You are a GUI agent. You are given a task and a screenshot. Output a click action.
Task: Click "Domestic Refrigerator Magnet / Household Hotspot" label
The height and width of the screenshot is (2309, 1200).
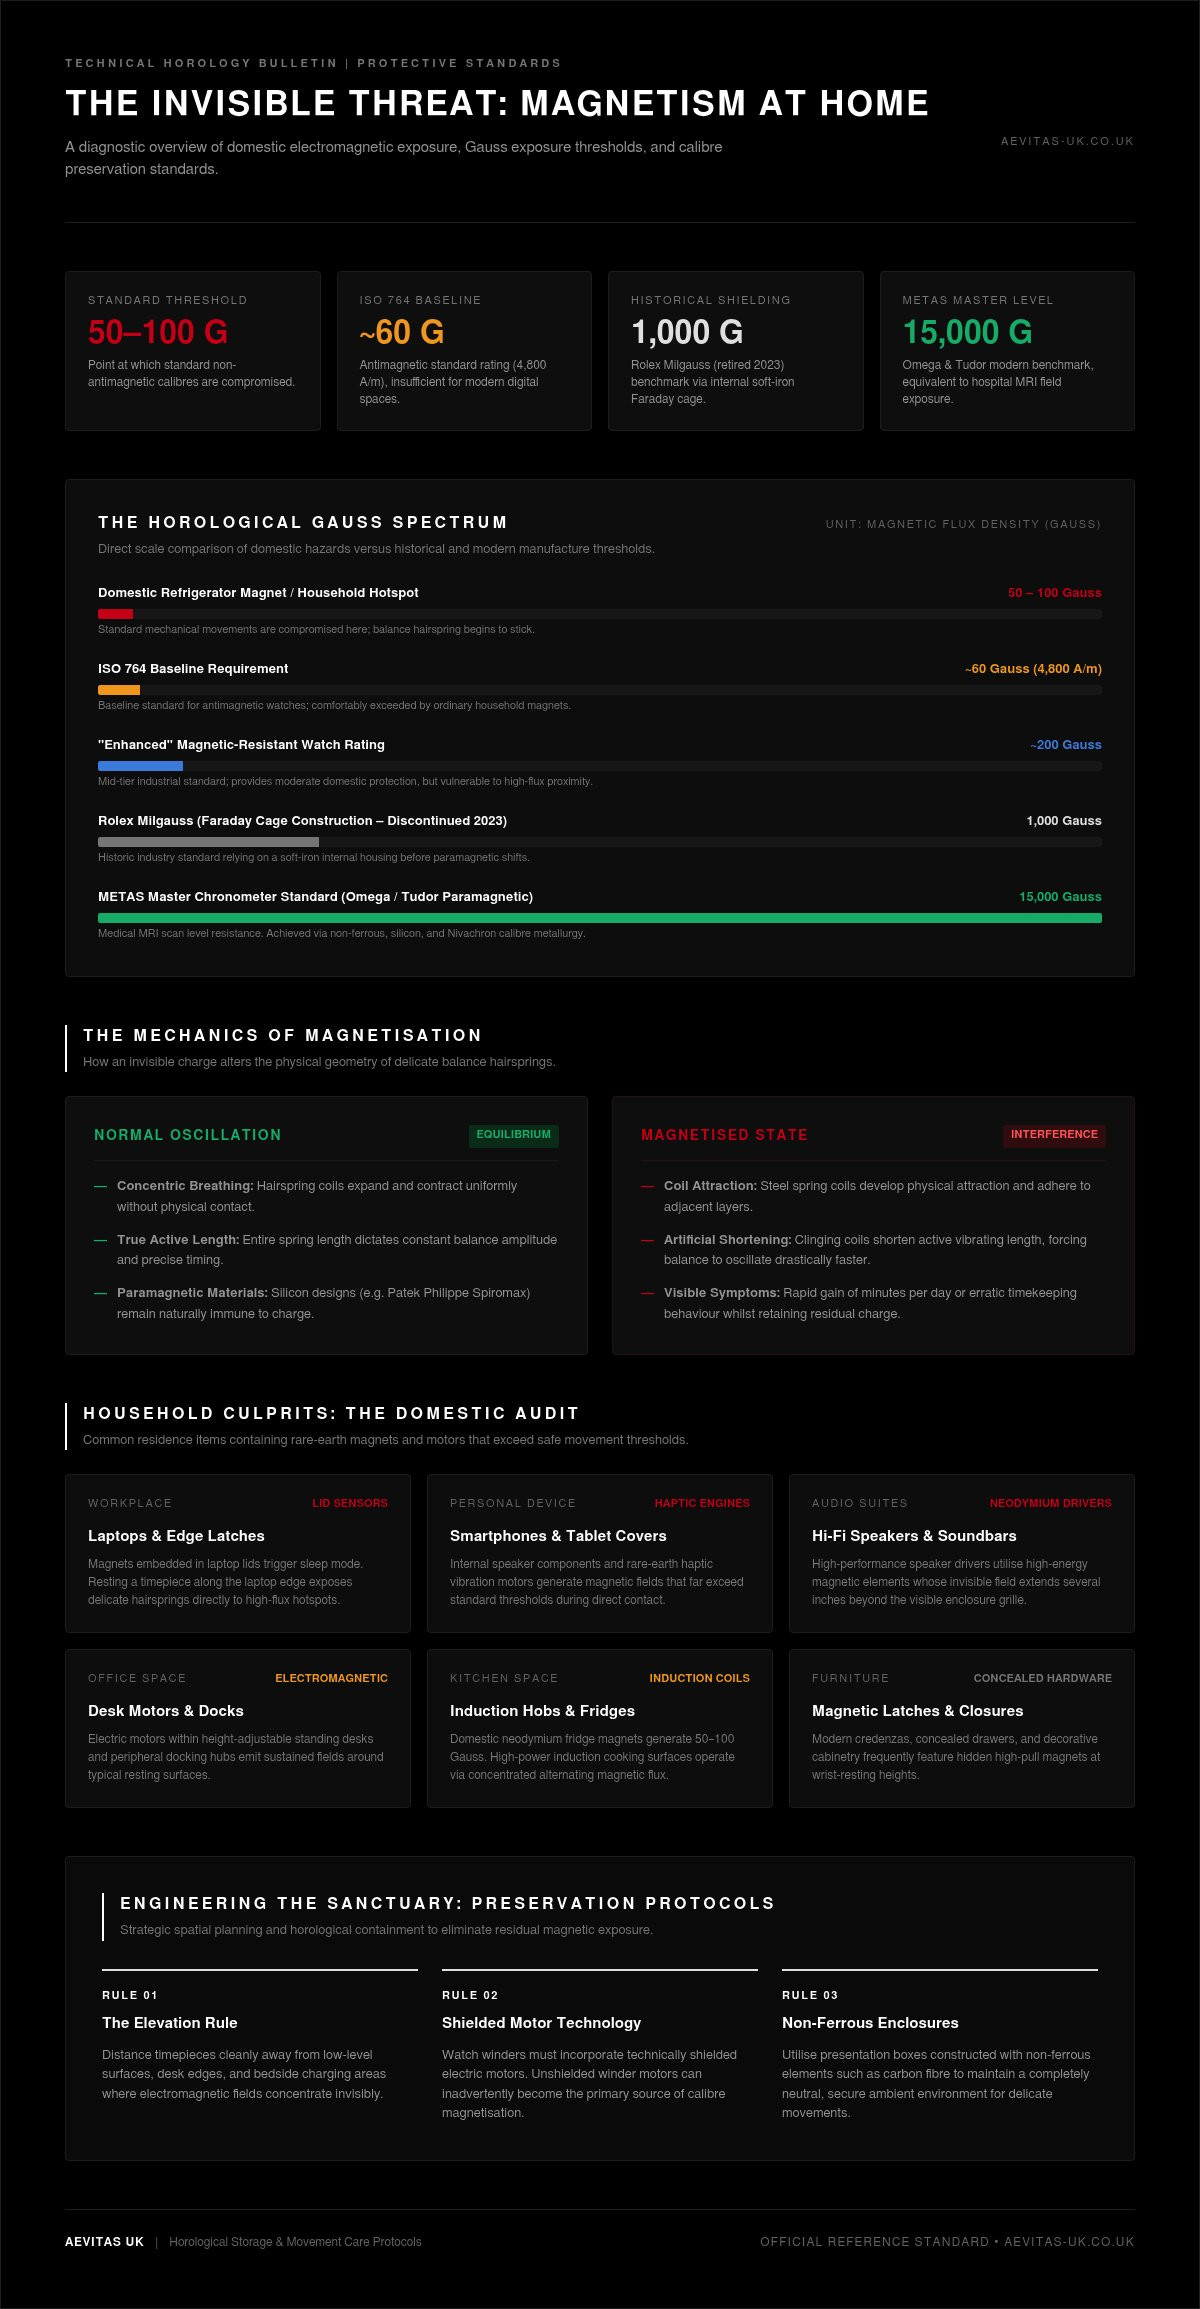[x=258, y=593]
